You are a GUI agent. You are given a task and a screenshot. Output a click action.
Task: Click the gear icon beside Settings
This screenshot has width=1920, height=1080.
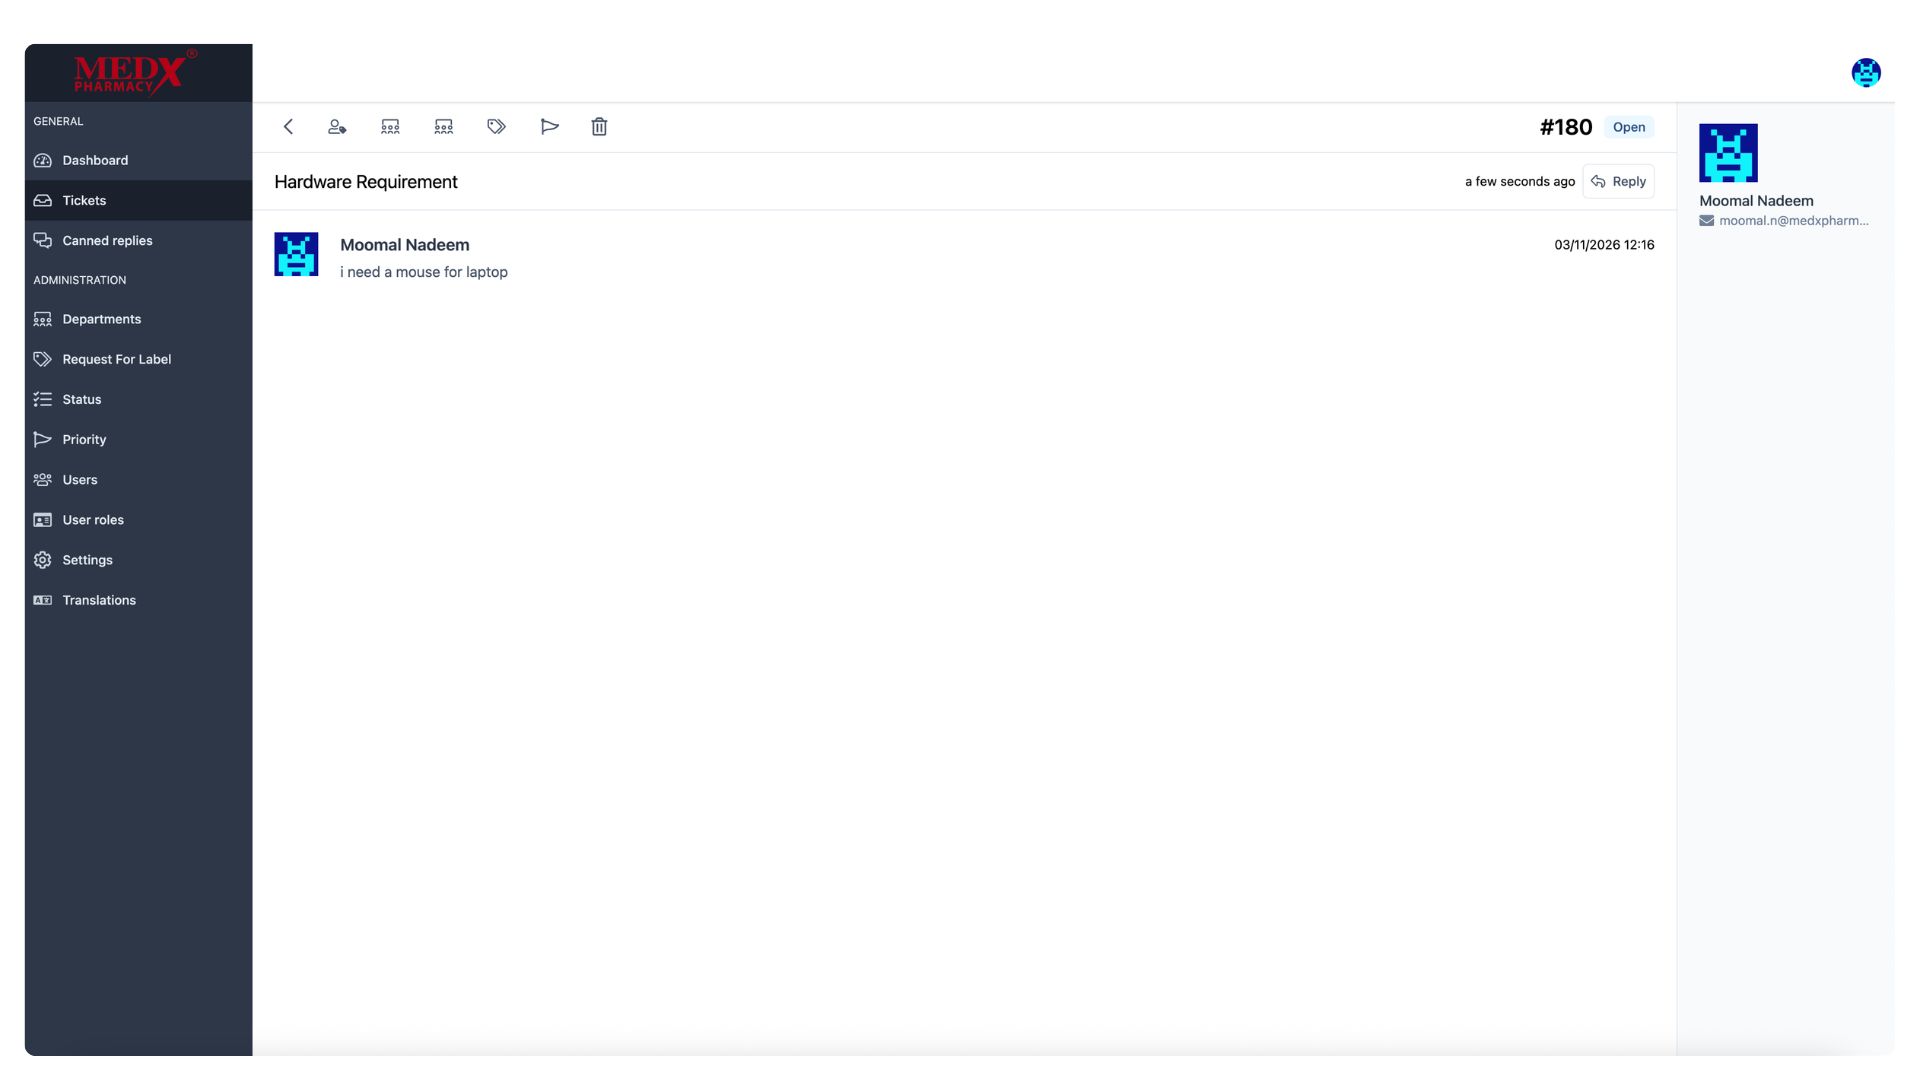42,560
